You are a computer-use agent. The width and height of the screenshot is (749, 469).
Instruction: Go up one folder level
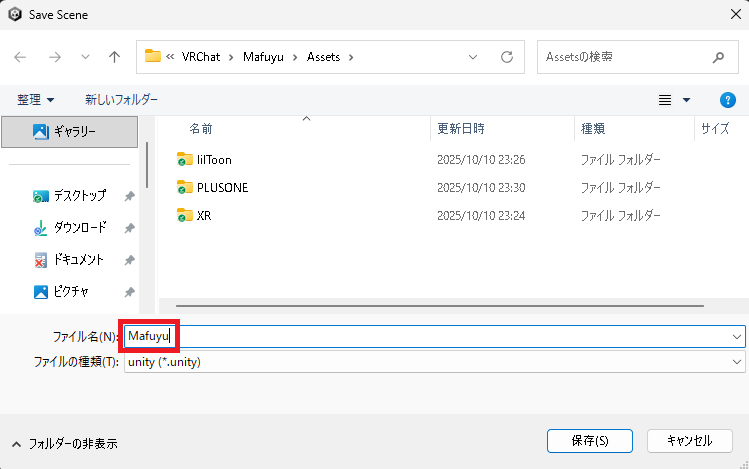[x=114, y=57]
